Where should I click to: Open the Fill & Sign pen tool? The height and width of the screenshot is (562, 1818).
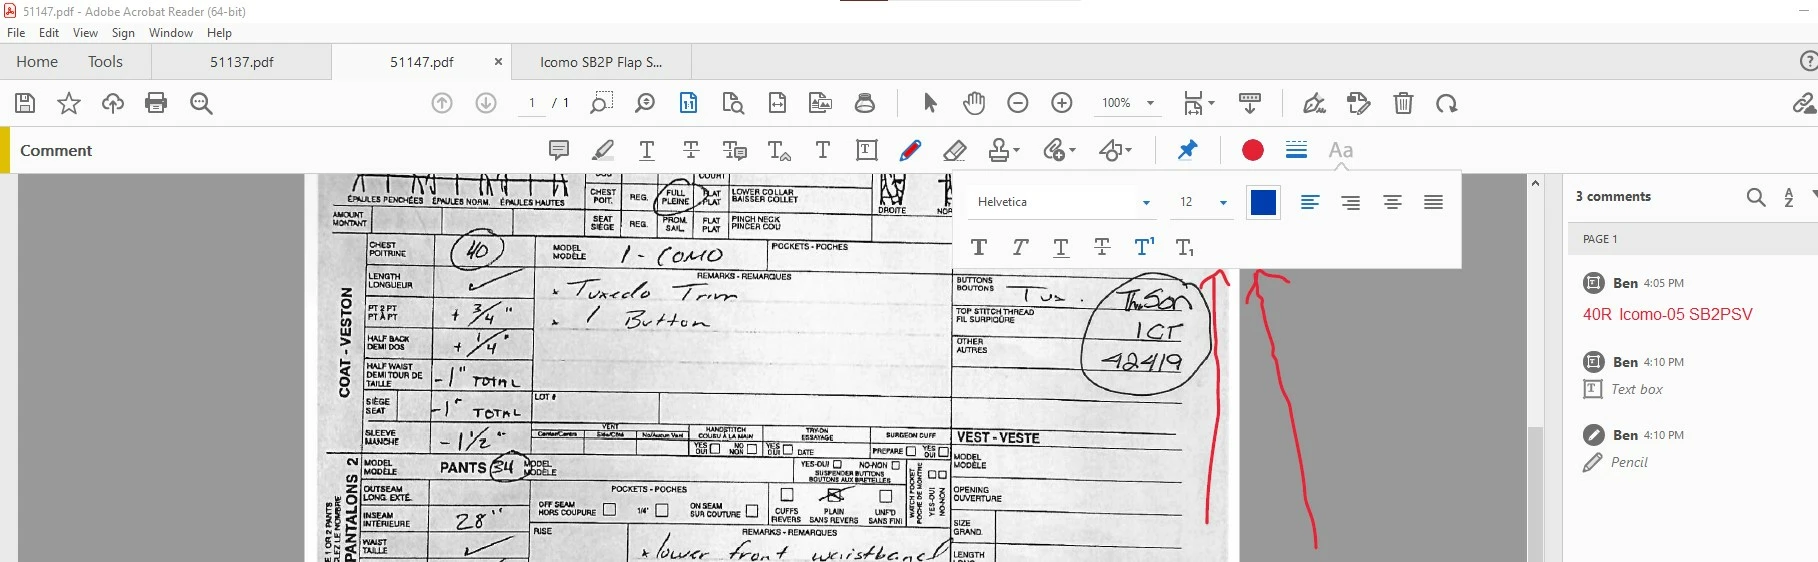[1314, 103]
